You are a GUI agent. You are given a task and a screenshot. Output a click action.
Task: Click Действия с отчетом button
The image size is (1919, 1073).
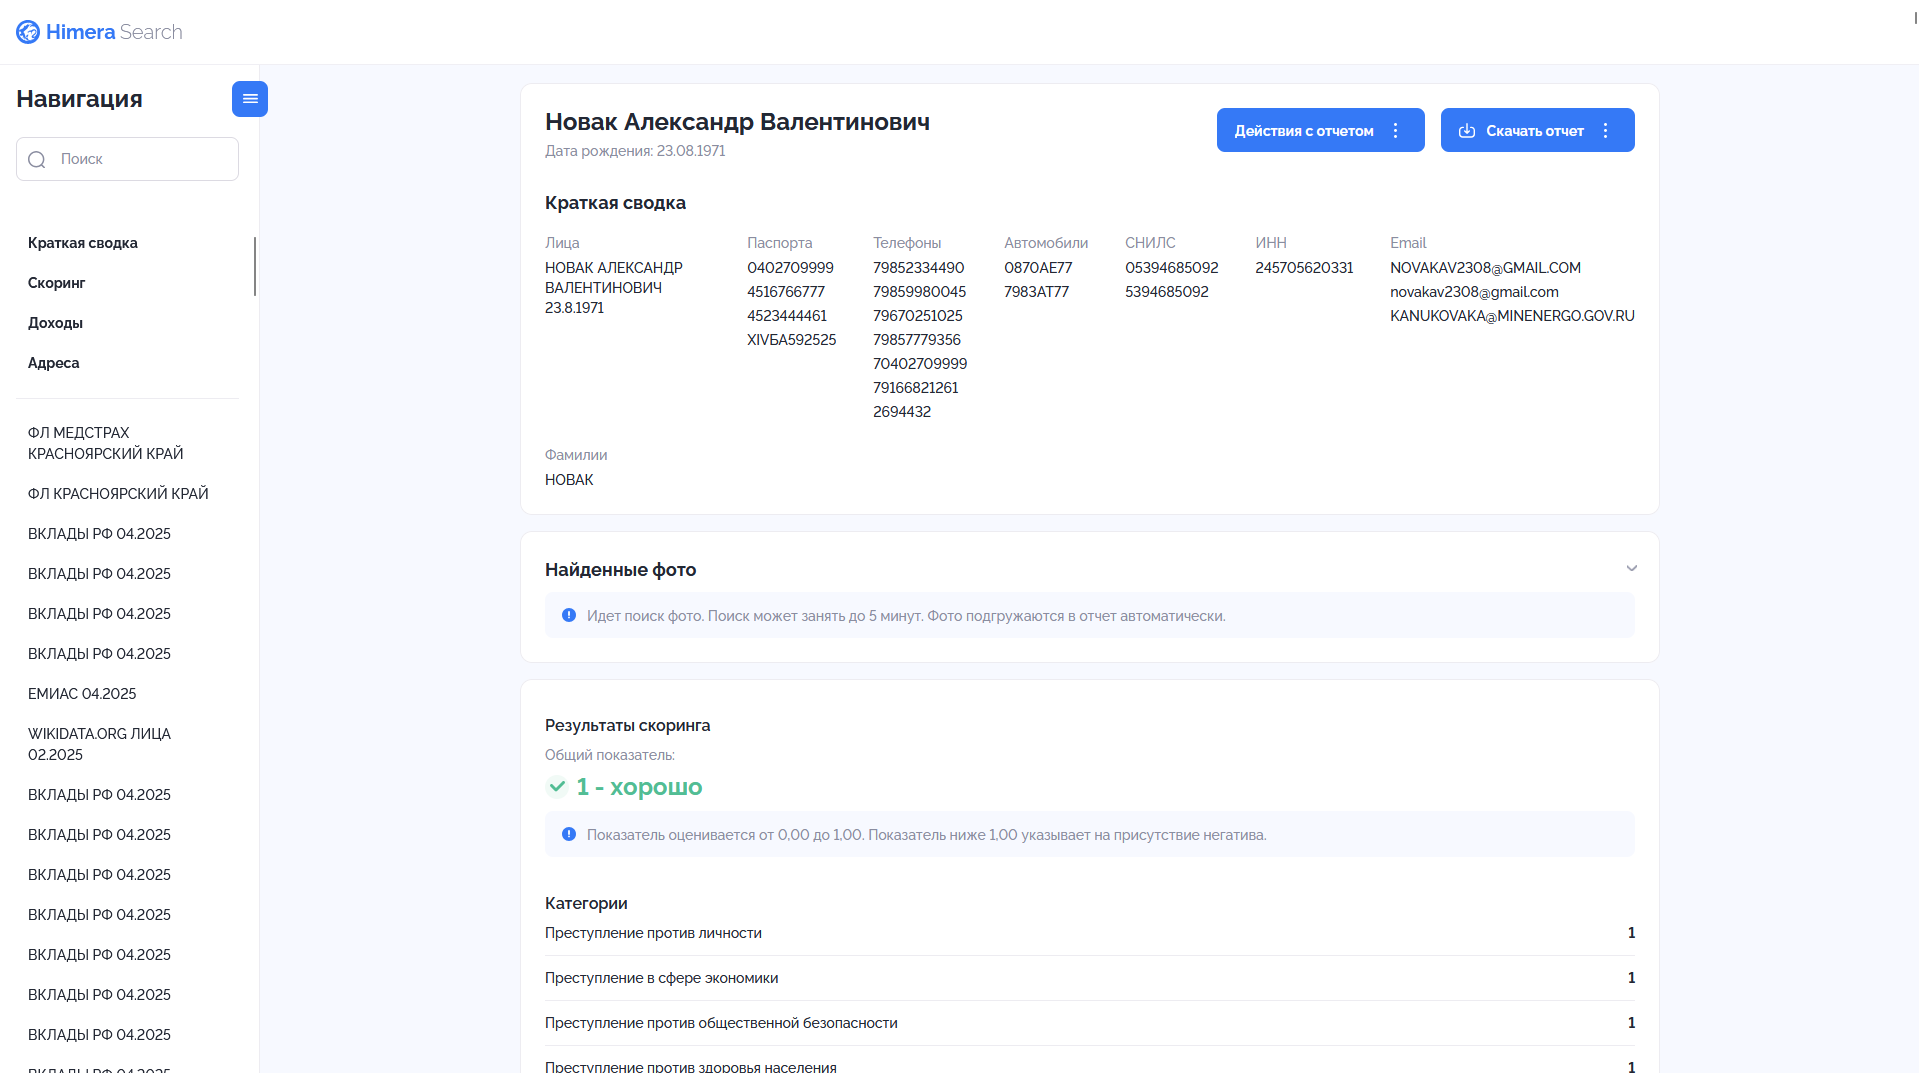click(x=1320, y=130)
